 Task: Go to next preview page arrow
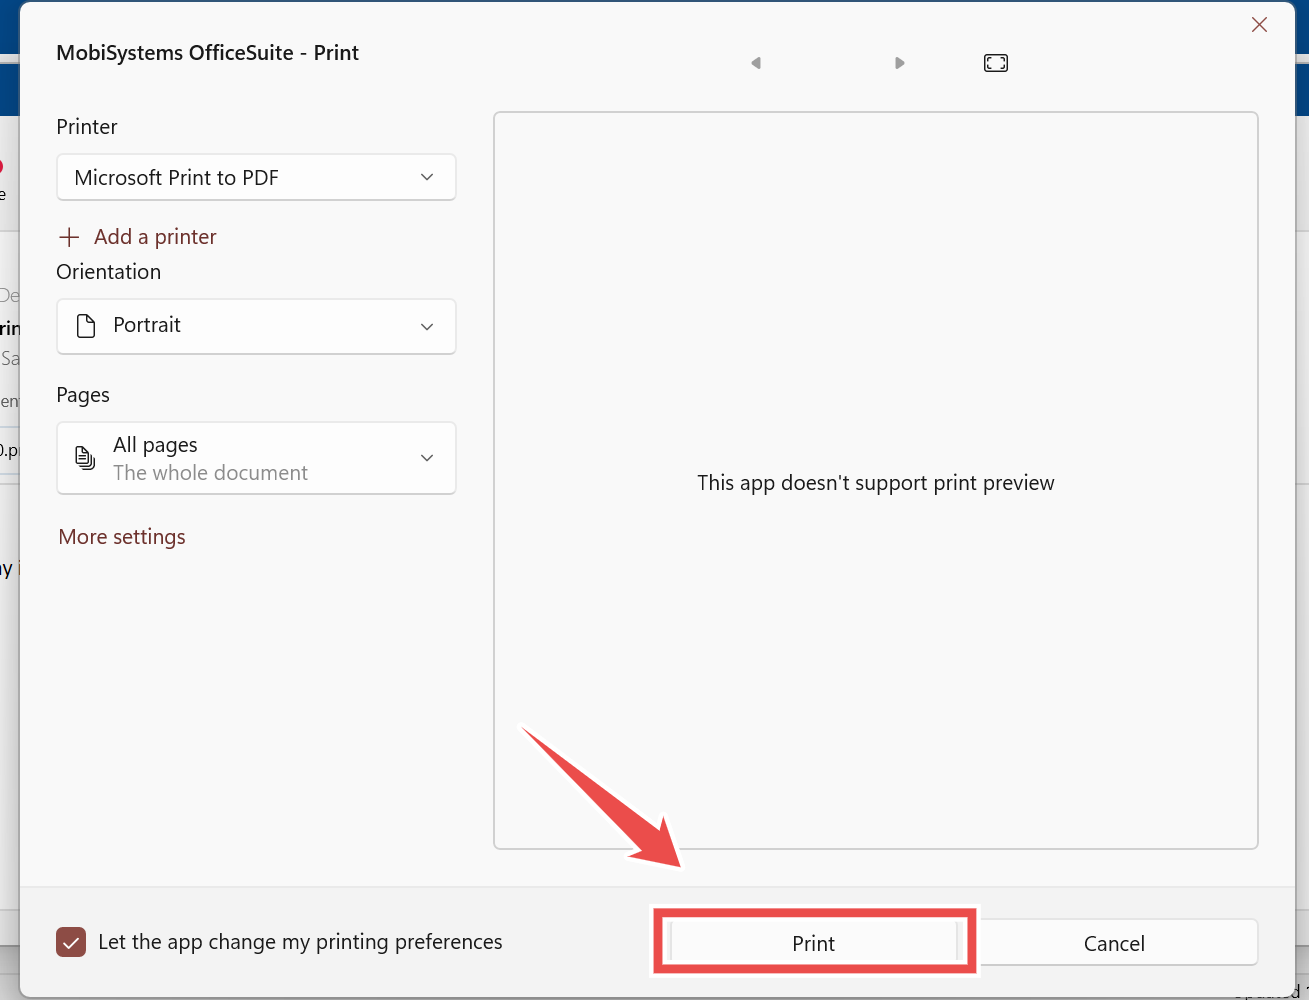point(900,63)
